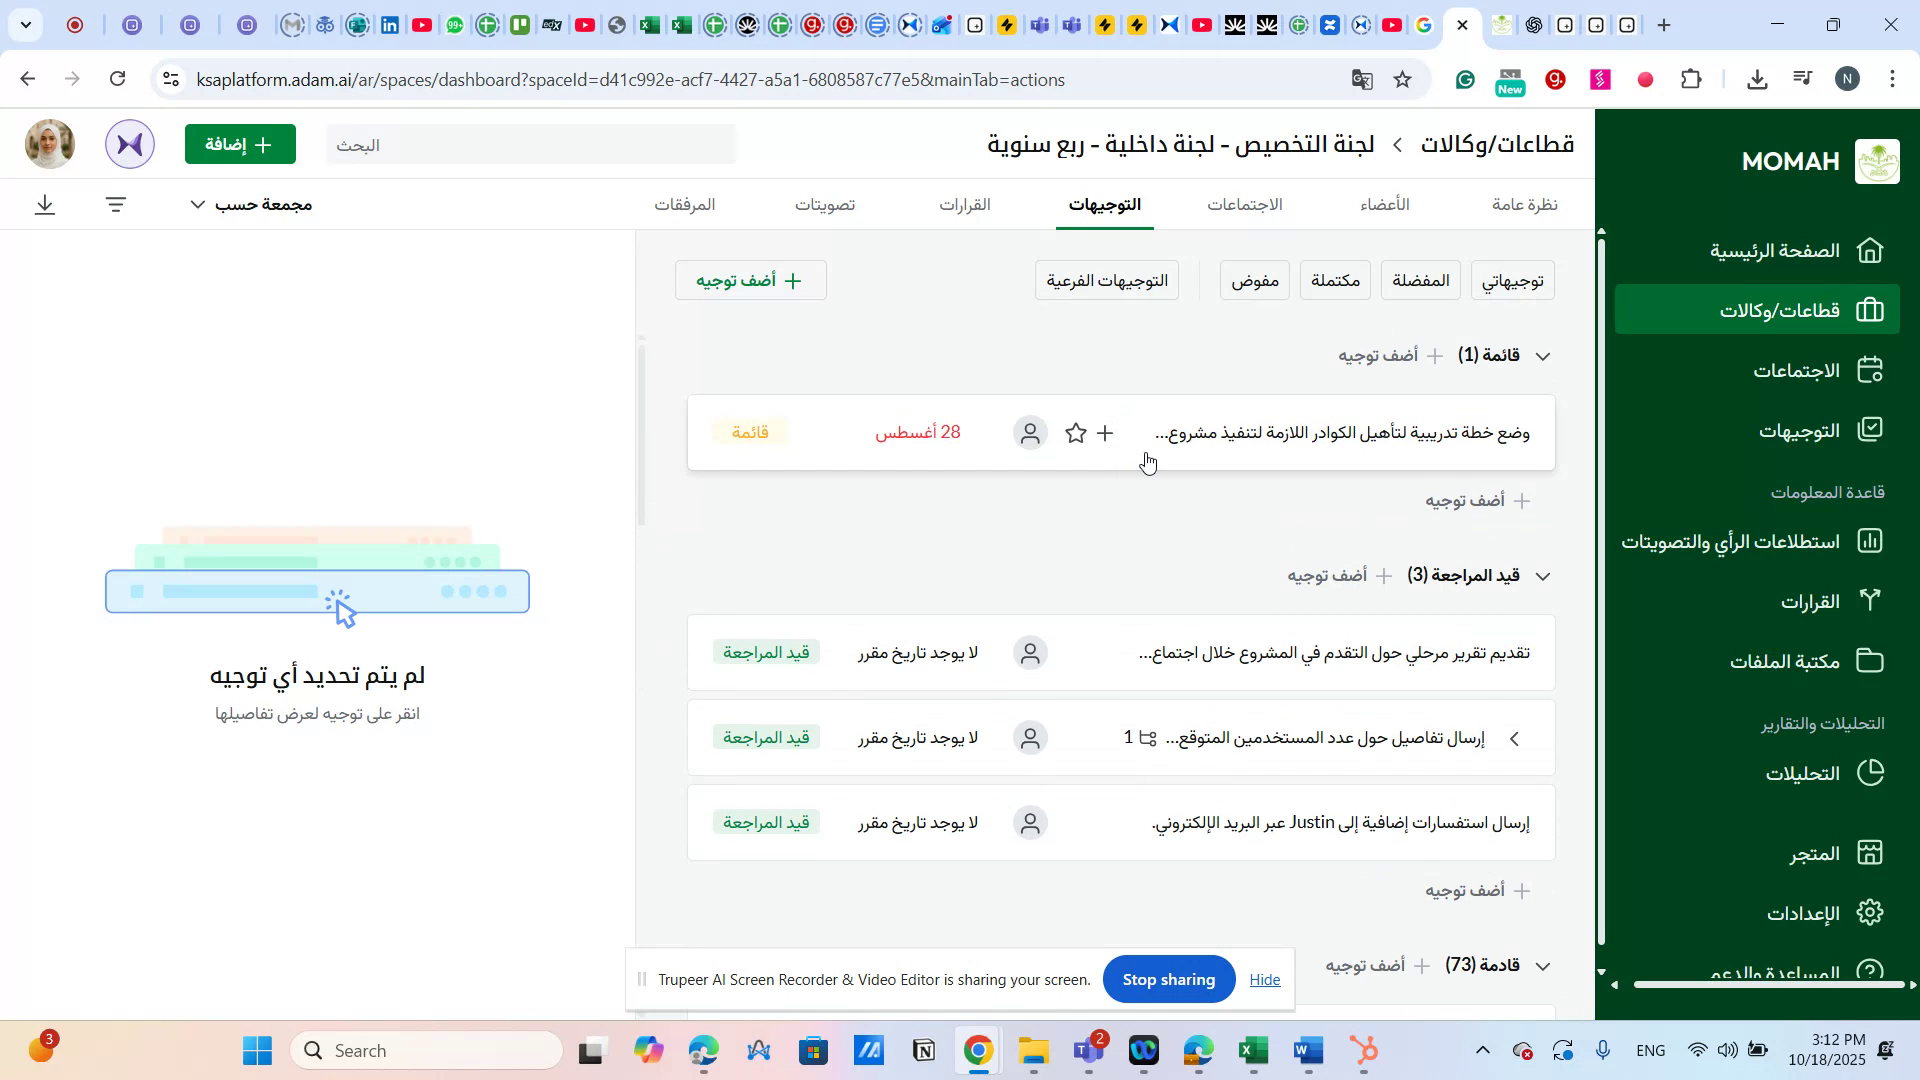Open مكتبة الملفات from the sidebar
Viewport: 1920px width, 1080px height.
pos(1869,660)
